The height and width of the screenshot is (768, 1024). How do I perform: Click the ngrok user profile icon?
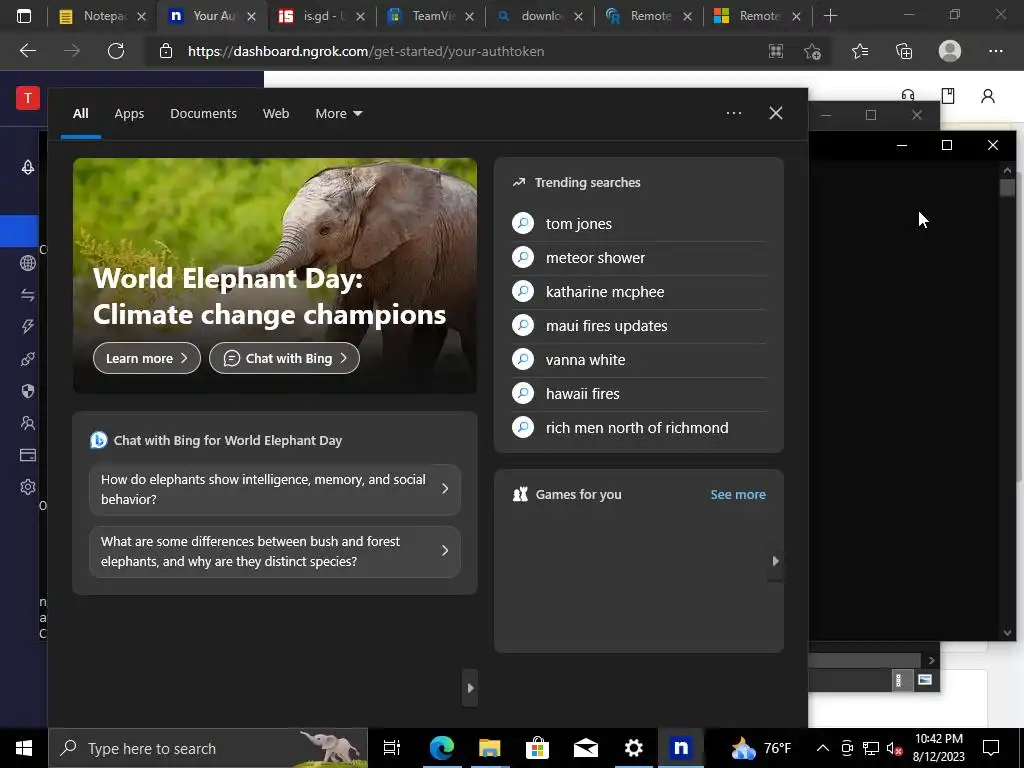pos(987,96)
